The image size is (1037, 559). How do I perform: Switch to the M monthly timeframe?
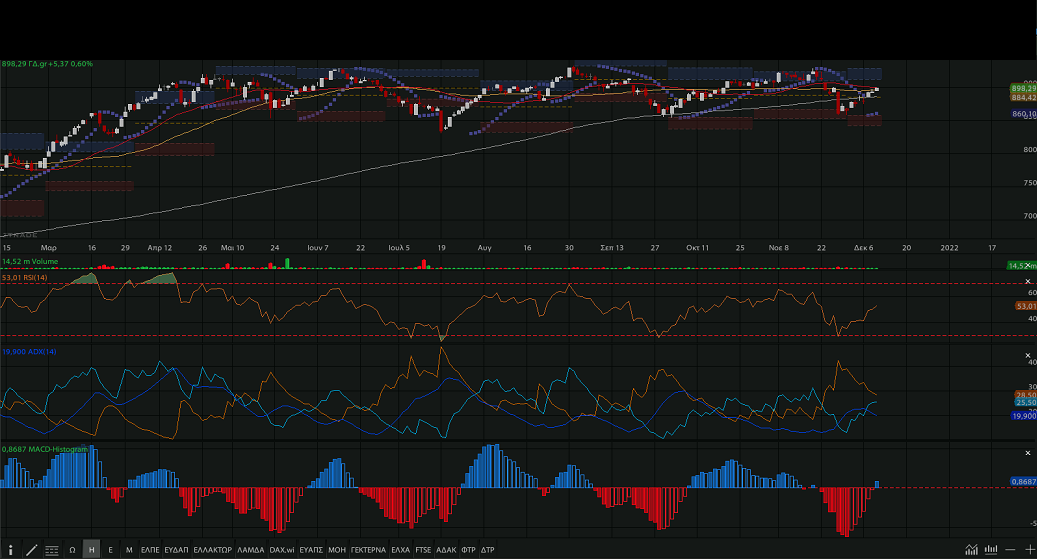tap(129, 550)
